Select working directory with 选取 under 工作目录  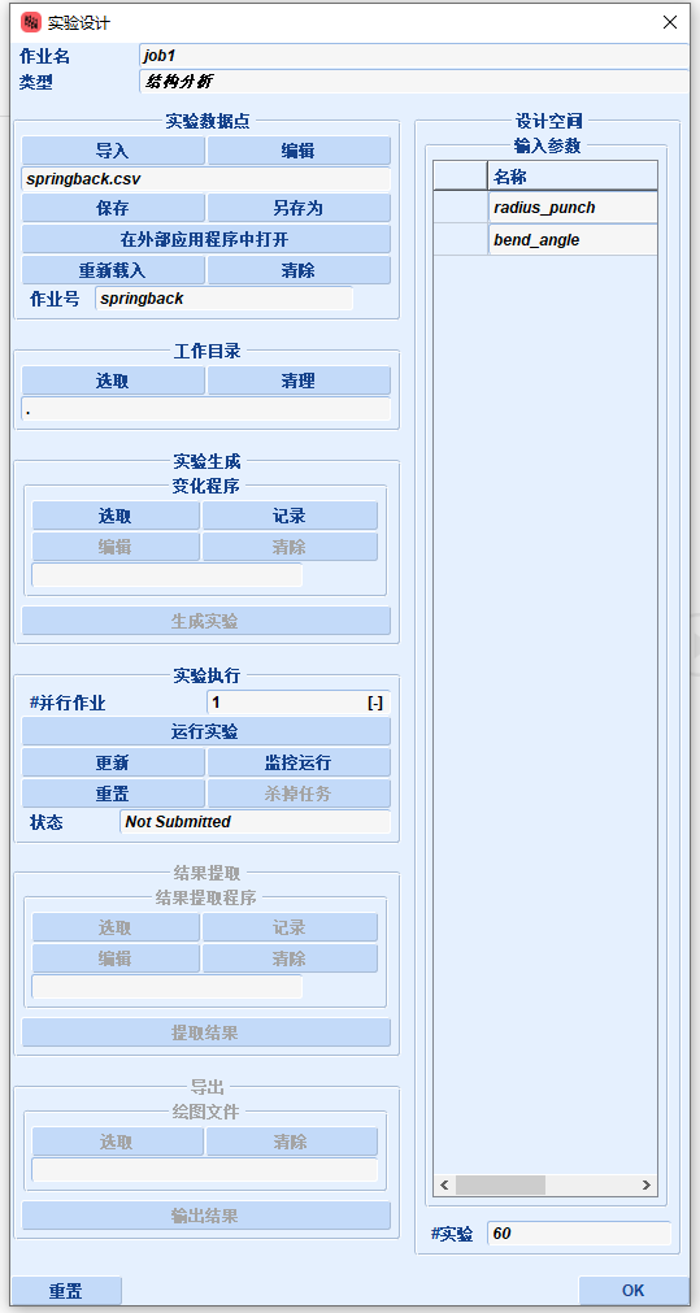click(x=113, y=381)
